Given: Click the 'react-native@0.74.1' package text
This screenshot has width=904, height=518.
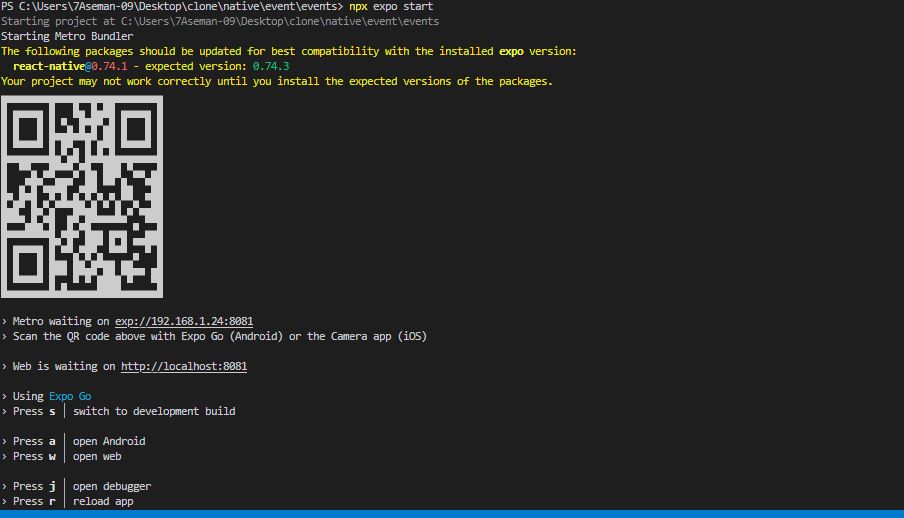Looking at the screenshot, I should pos(70,66).
